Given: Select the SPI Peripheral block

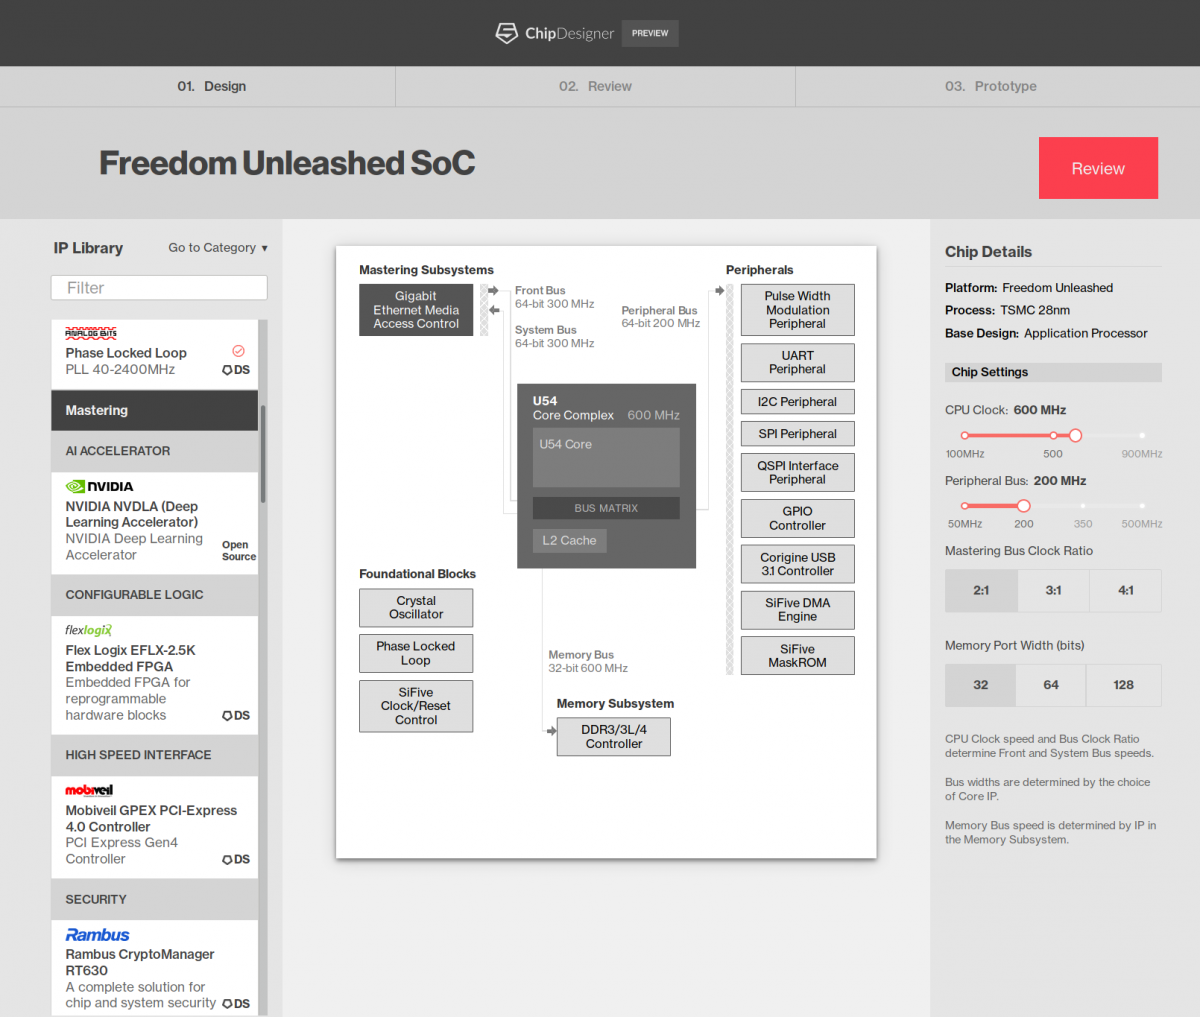Looking at the screenshot, I should coord(798,434).
